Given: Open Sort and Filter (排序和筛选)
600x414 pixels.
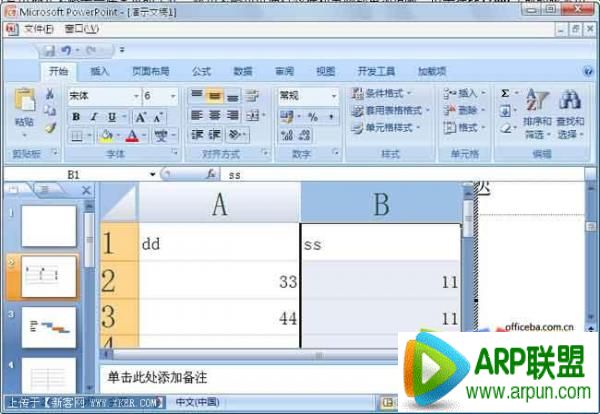Looking at the screenshot, I should tap(537, 113).
